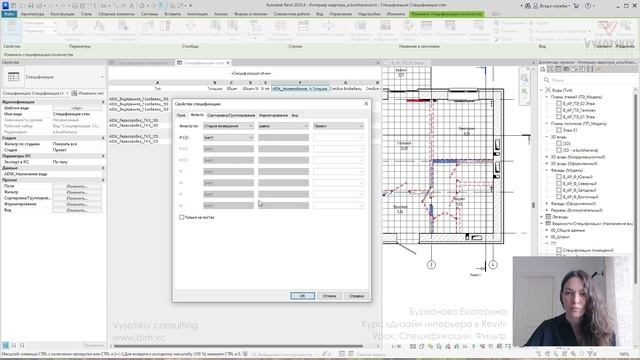This screenshot has width=640, height=360.
Task: Open the равно condition dropdown
Action: [x=283, y=126]
